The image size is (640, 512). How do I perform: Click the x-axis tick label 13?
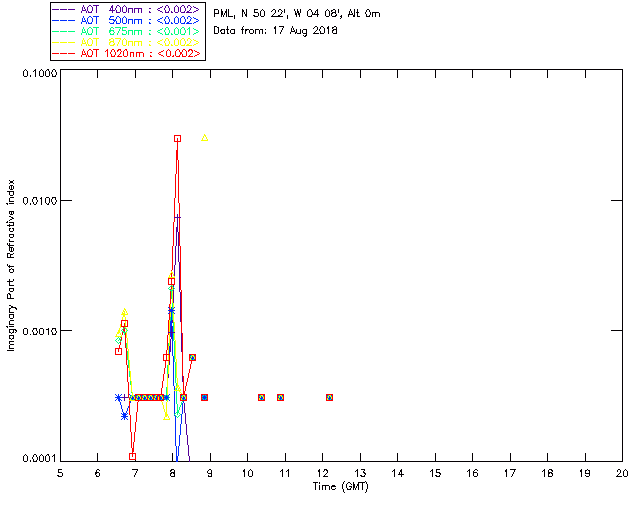coord(360,473)
